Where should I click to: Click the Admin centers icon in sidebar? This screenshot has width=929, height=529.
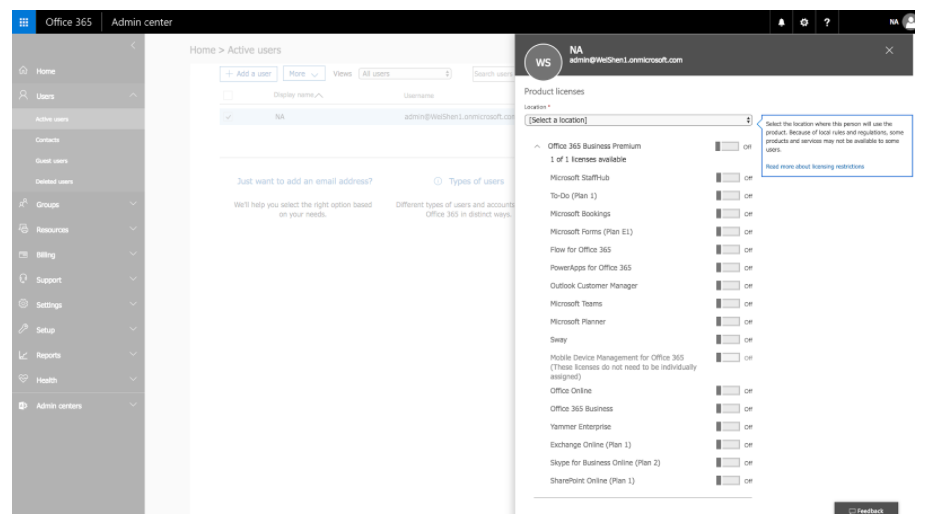tap(23, 405)
